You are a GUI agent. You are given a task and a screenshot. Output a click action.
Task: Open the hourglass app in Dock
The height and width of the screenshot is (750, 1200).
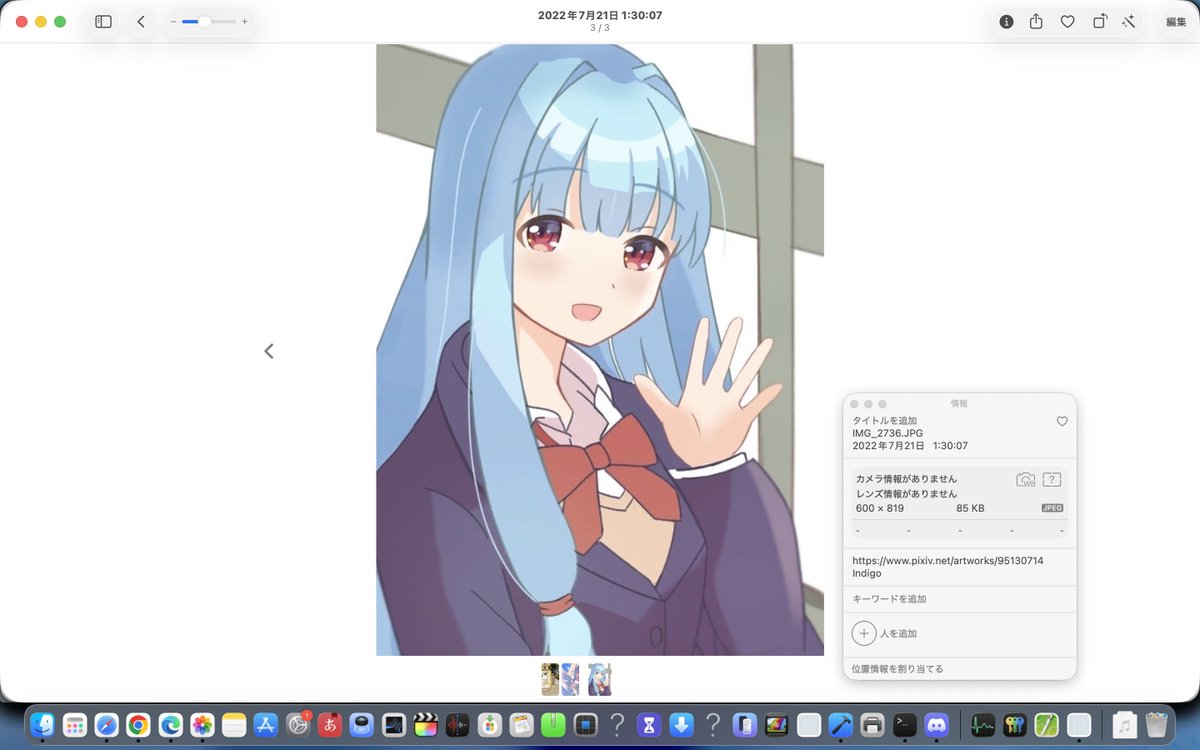click(x=650, y=724)
